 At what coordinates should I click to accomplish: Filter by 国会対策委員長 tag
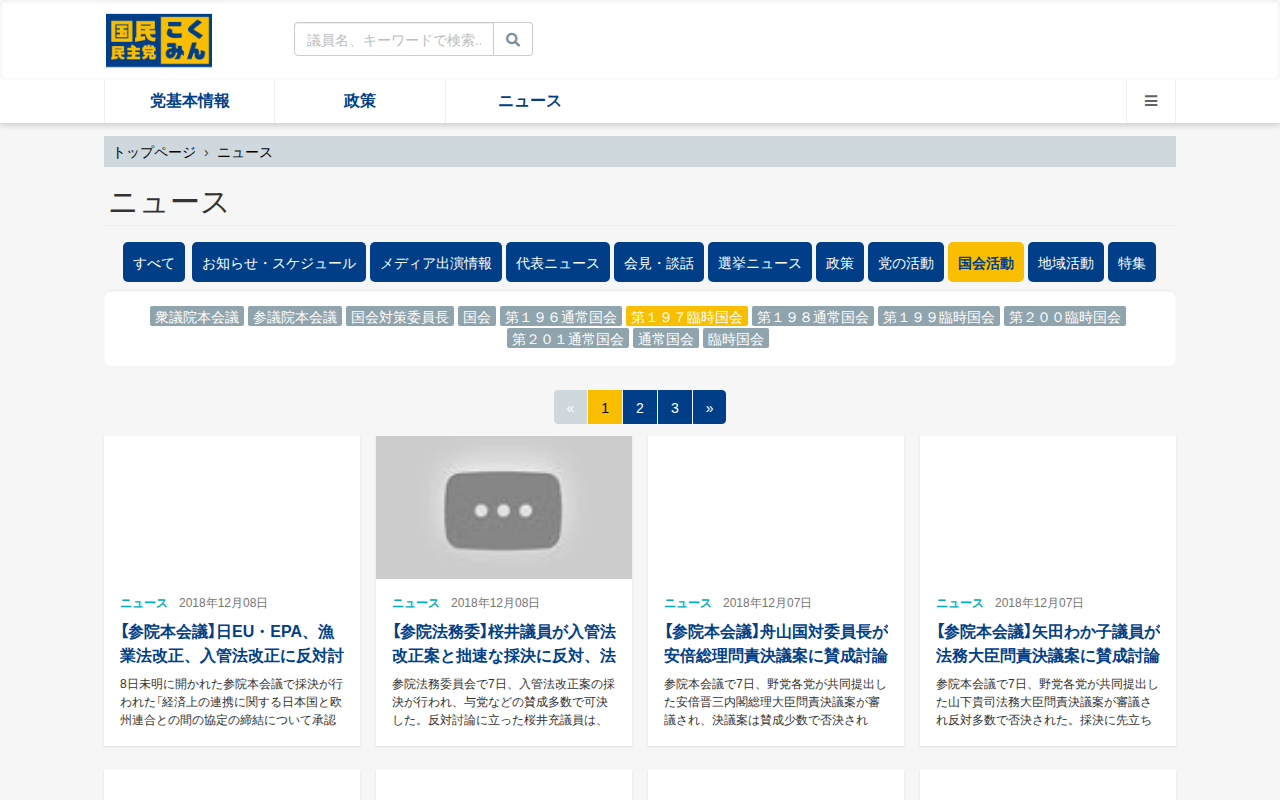click(400, 316)
